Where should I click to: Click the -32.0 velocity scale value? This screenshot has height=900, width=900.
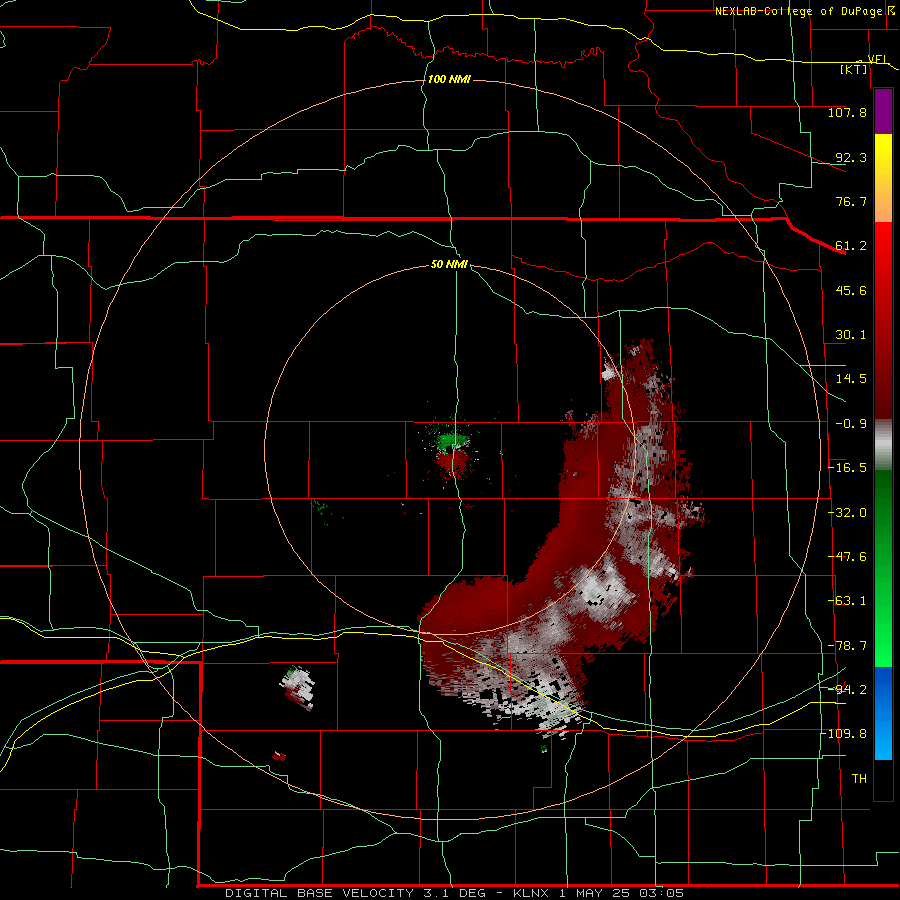847,513
